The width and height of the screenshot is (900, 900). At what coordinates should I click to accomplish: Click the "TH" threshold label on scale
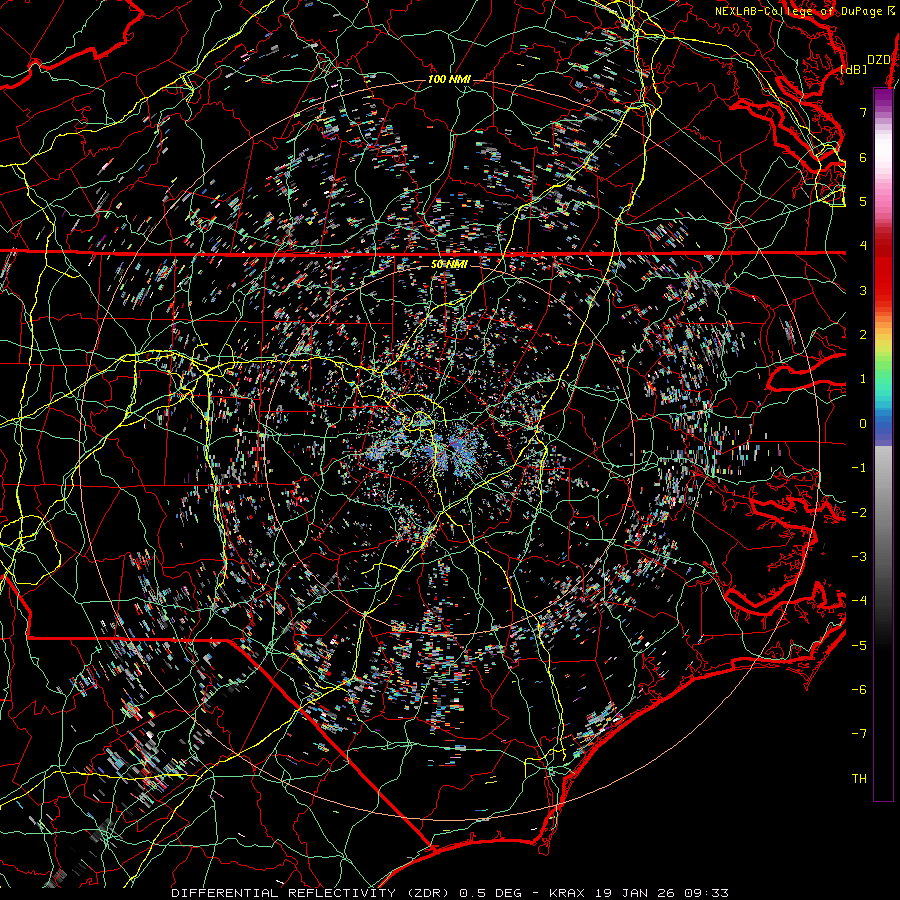click(x=859, y=779)
